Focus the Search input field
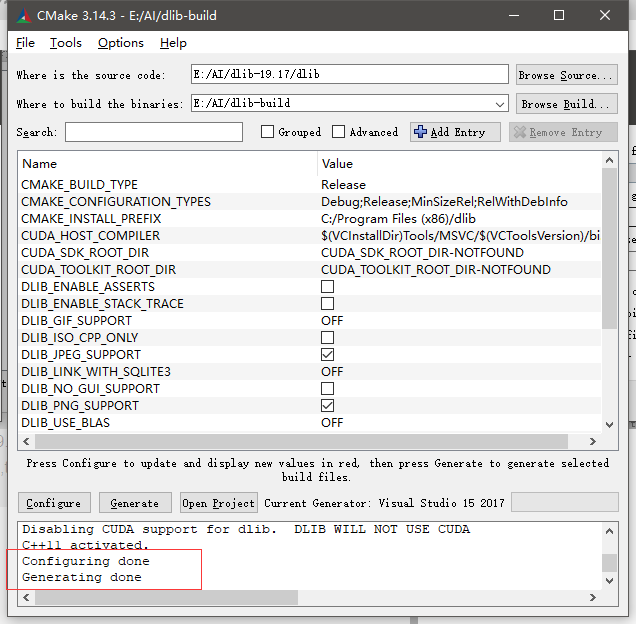 (154, 132)
